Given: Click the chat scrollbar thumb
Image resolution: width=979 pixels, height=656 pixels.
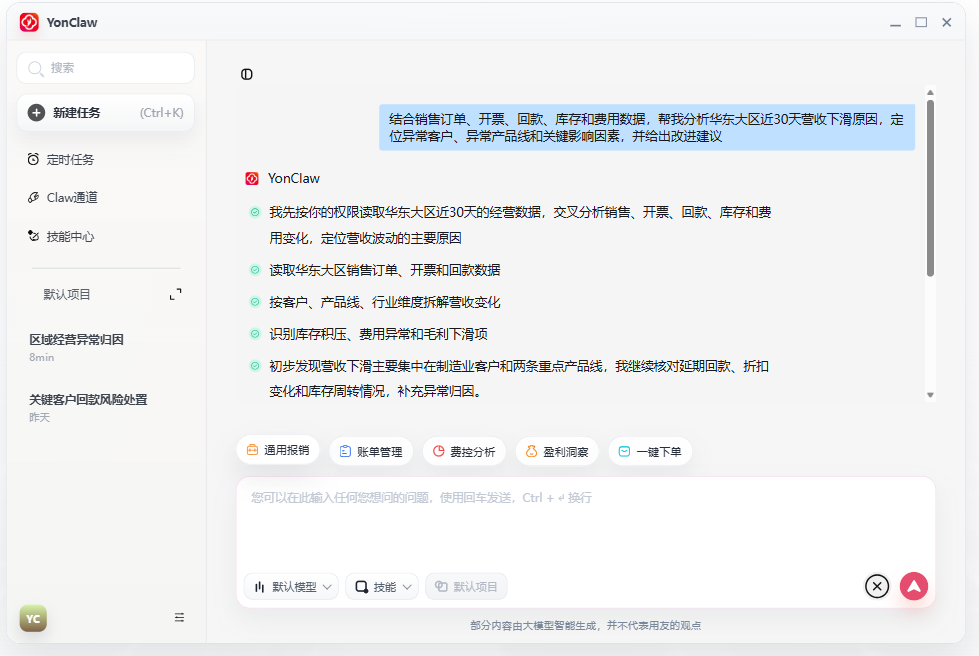Looking at the screenshot, I should click(930, 187).
